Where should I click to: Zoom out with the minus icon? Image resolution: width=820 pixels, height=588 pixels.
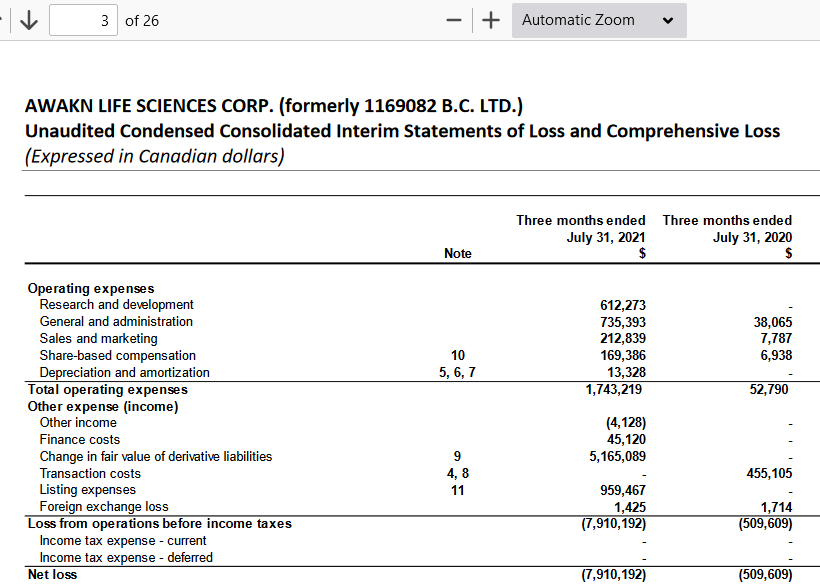tap(454, 20)
